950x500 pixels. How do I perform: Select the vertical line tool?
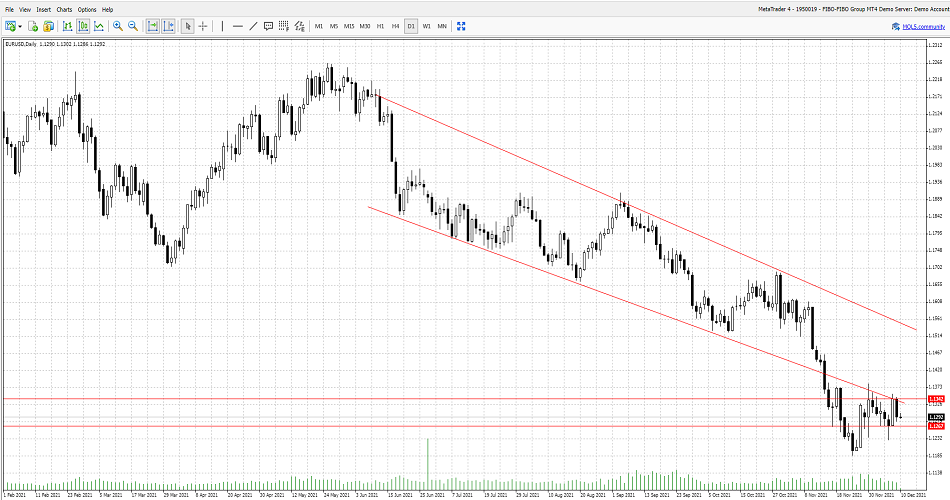222,26
